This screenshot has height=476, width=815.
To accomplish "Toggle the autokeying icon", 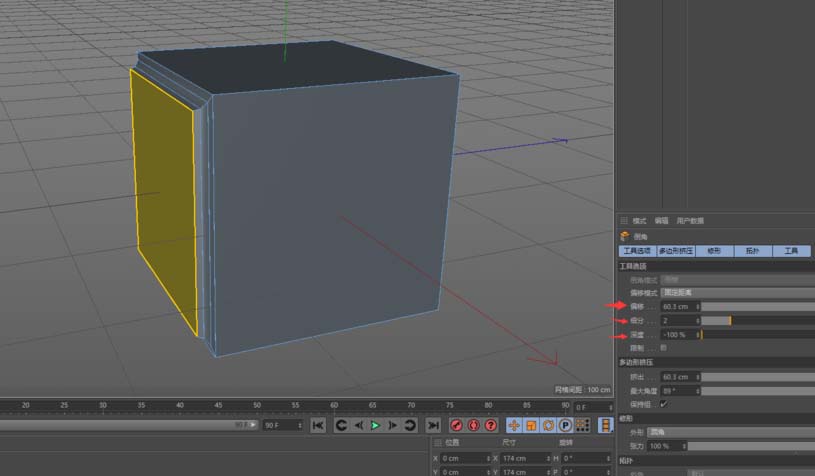I will (x=474, y=425).
